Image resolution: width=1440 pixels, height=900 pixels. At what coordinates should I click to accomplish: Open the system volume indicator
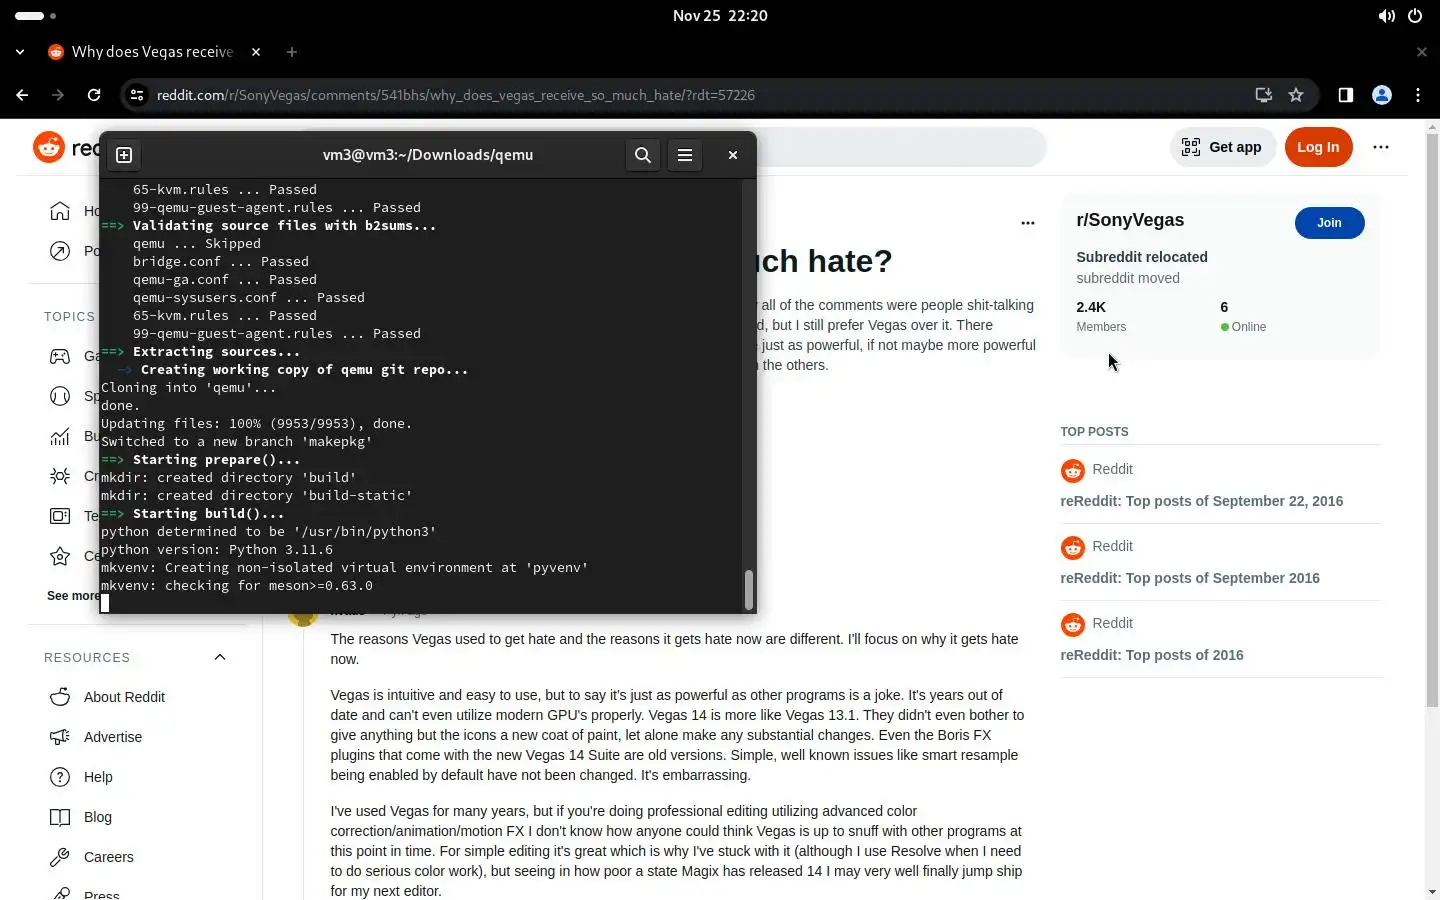tap(1387, 16)
